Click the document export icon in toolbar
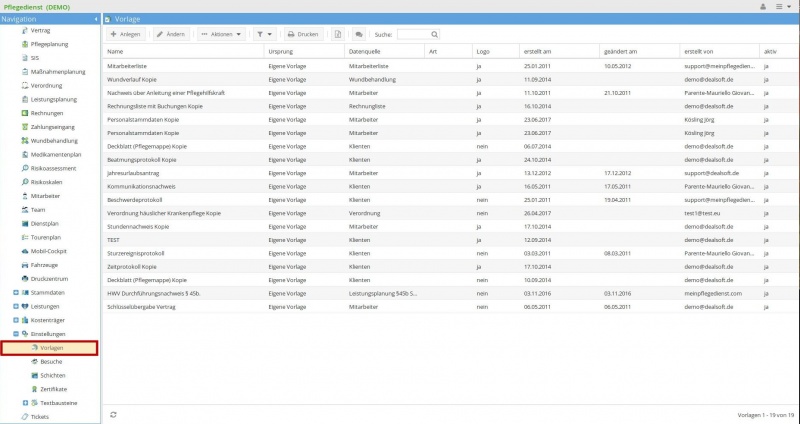 (338, 34)
